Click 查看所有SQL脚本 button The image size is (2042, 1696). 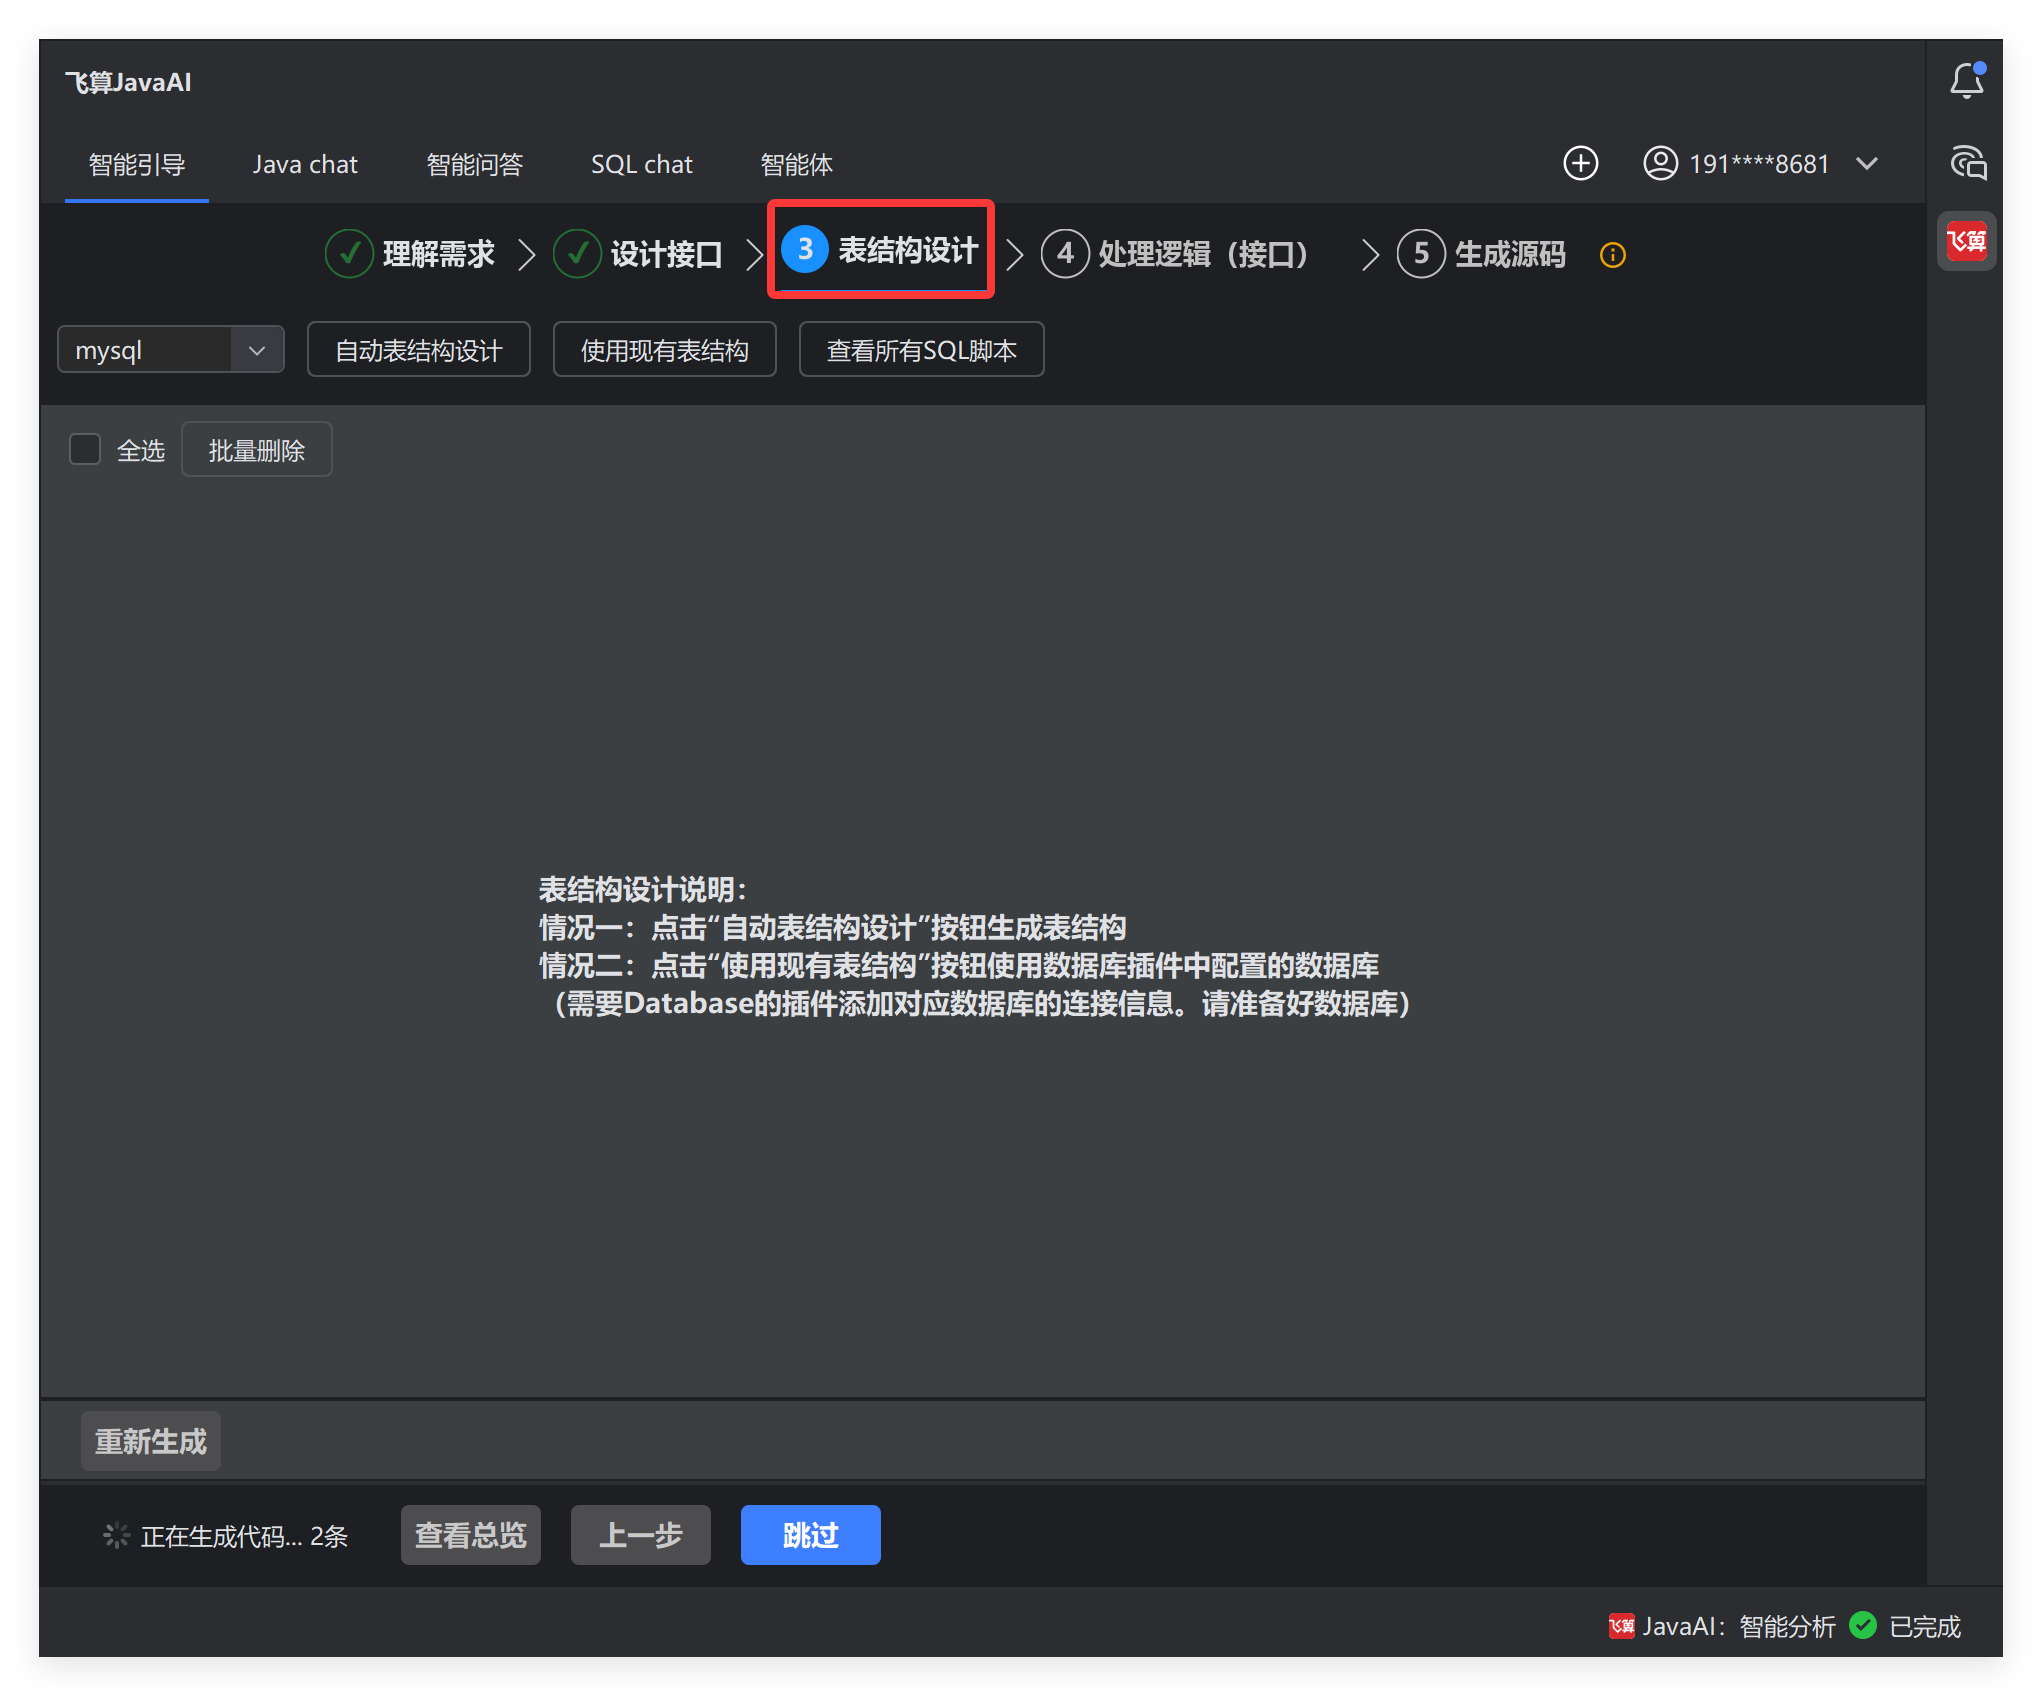click(x=921, y=350)
